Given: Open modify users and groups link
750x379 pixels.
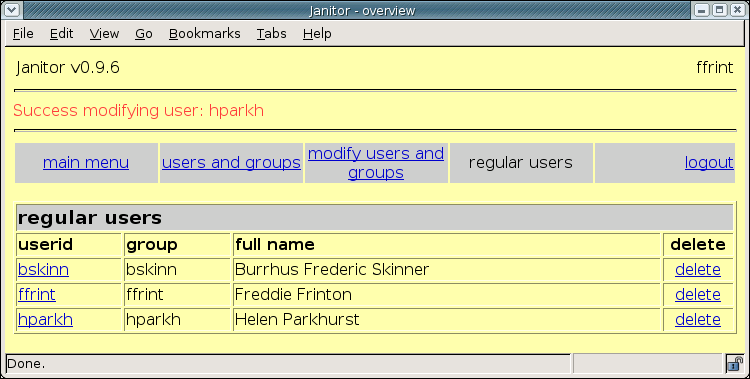Looking at the screenshot, I should (376, 163).
